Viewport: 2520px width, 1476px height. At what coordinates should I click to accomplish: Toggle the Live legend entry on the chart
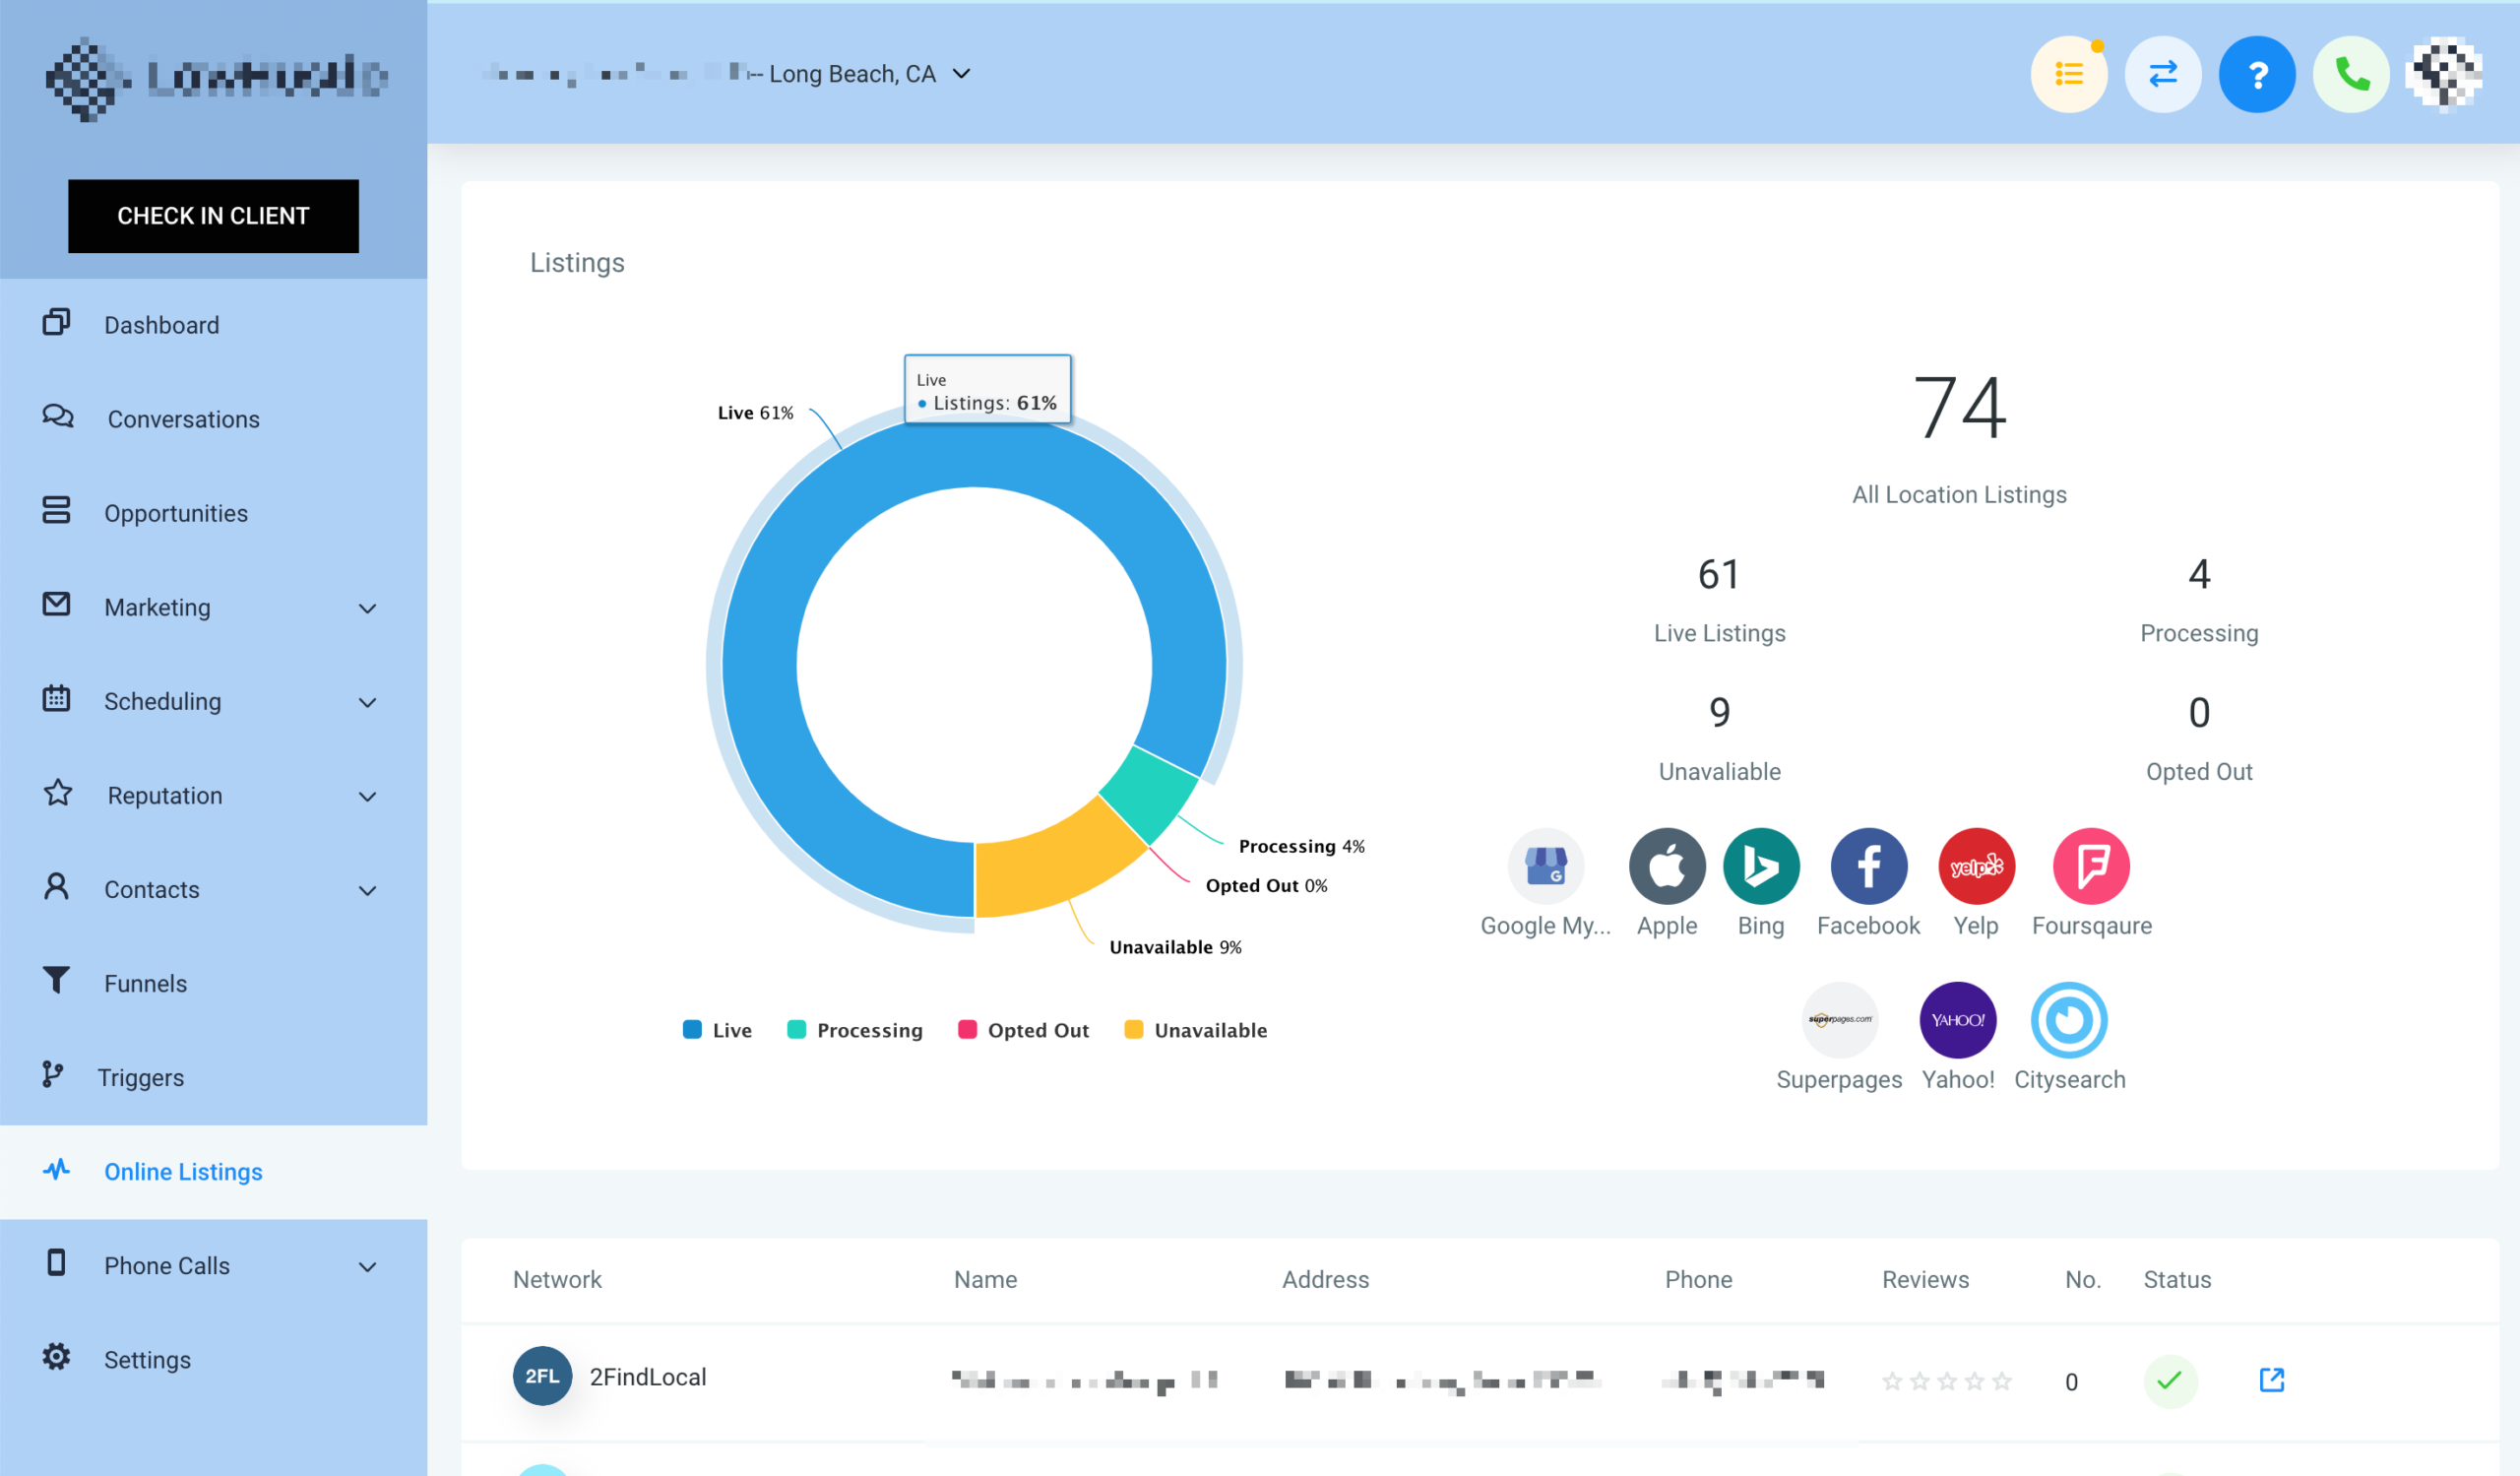click(716, 1029)
